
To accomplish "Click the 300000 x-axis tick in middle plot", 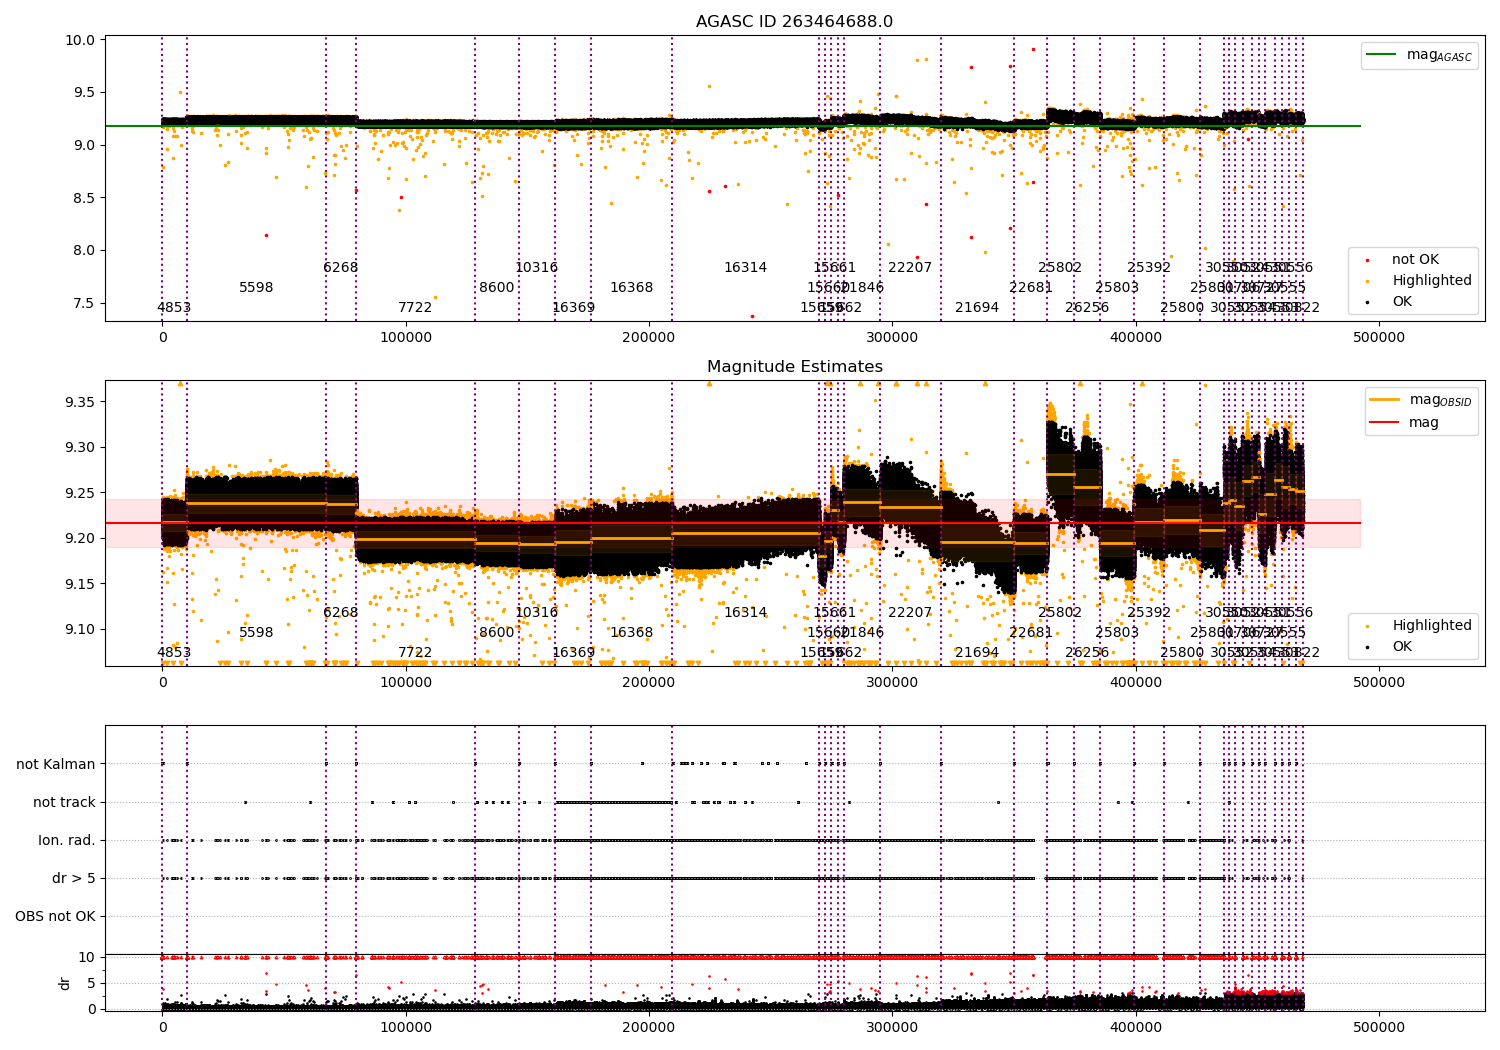I will click(892, 683).
